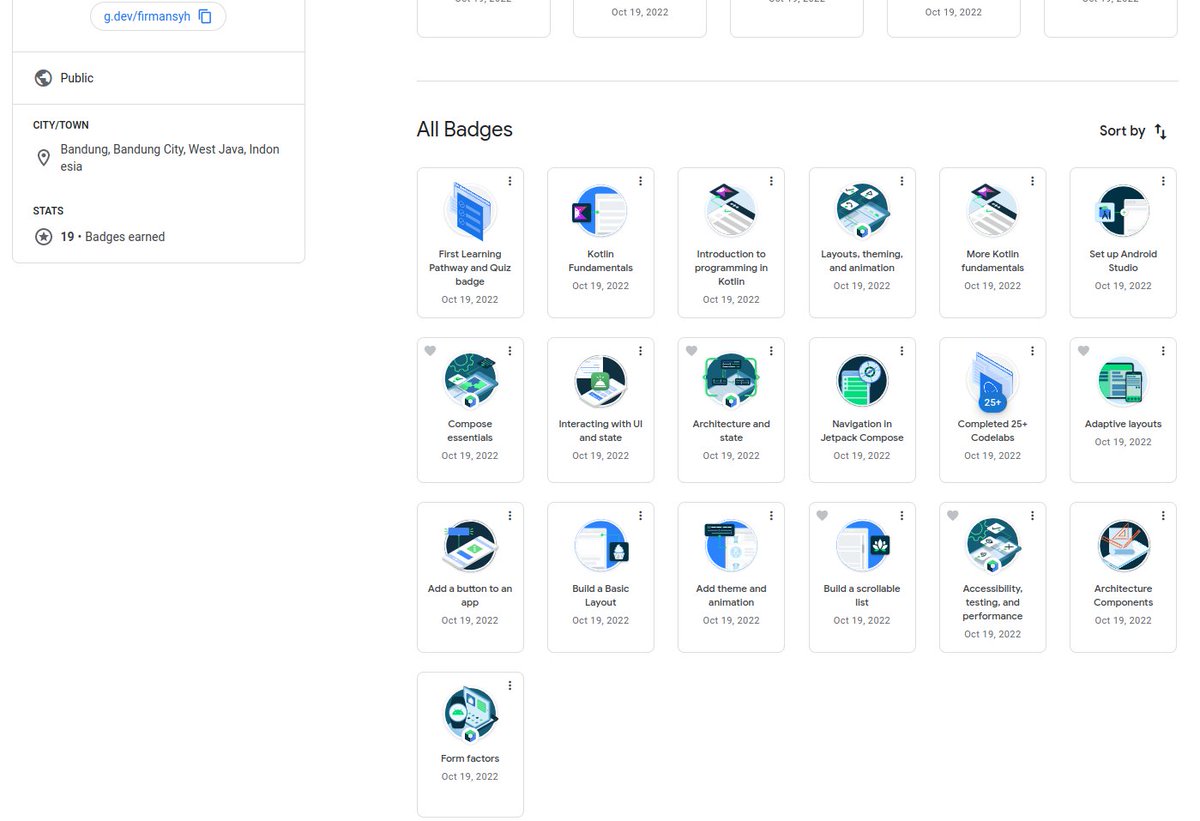Open more options for Kotlin Fundamentals badge
This screenshot has width=1200, height=821.
coord(641,181)
